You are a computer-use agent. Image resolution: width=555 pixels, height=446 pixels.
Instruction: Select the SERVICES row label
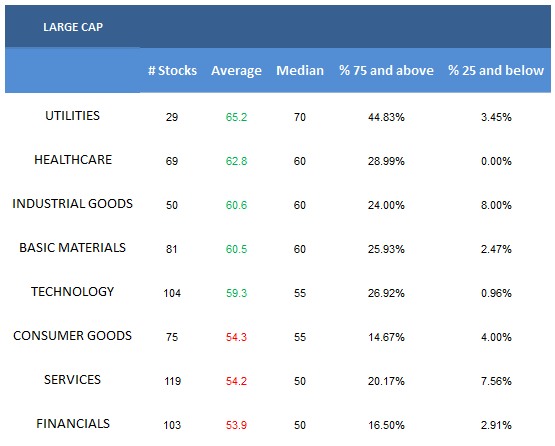(73, 379)
